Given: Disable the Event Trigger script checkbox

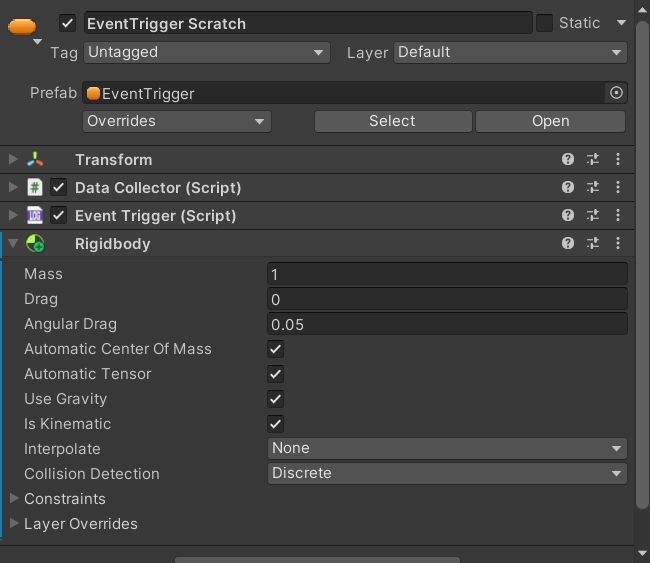Looking at the screenshot, I should coord(58,216).
